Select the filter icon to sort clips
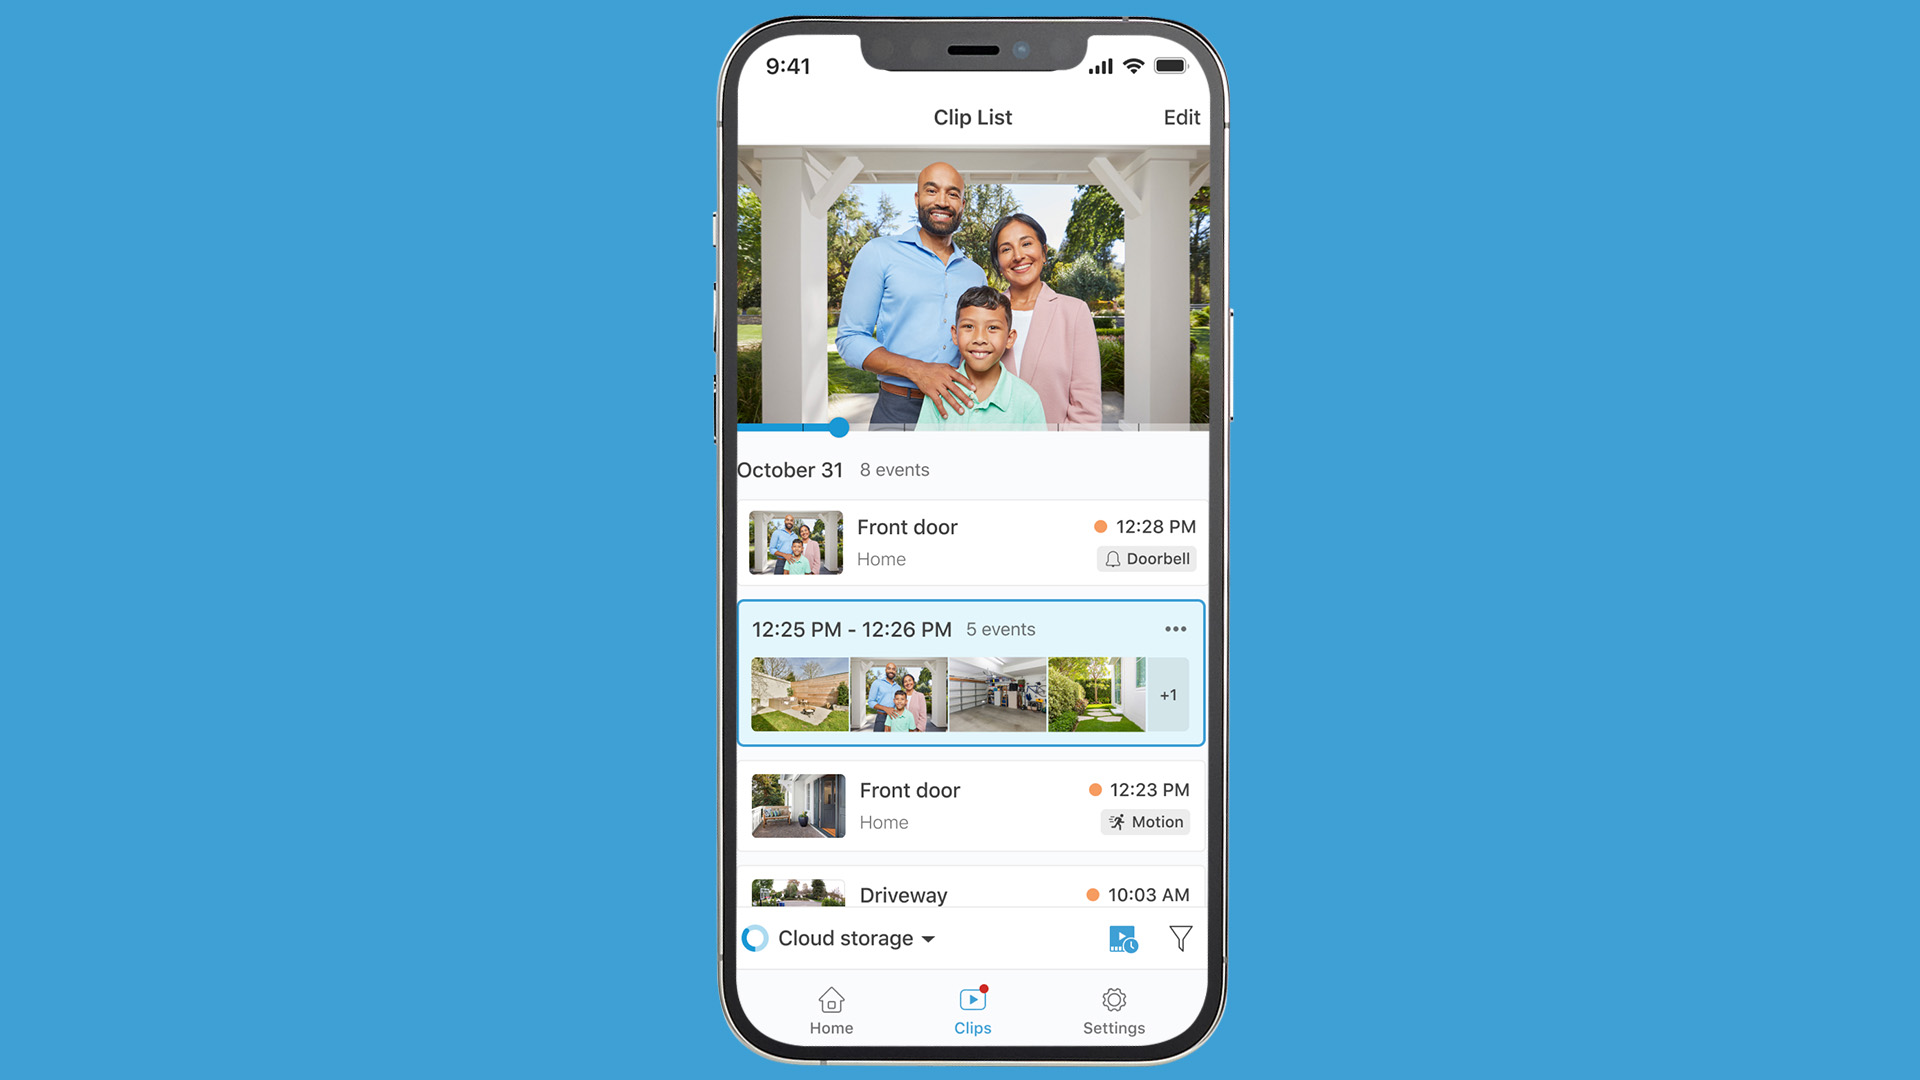Viewport: 1920px width, 1080px height. pyautogui.click(x=1180, y=938)
